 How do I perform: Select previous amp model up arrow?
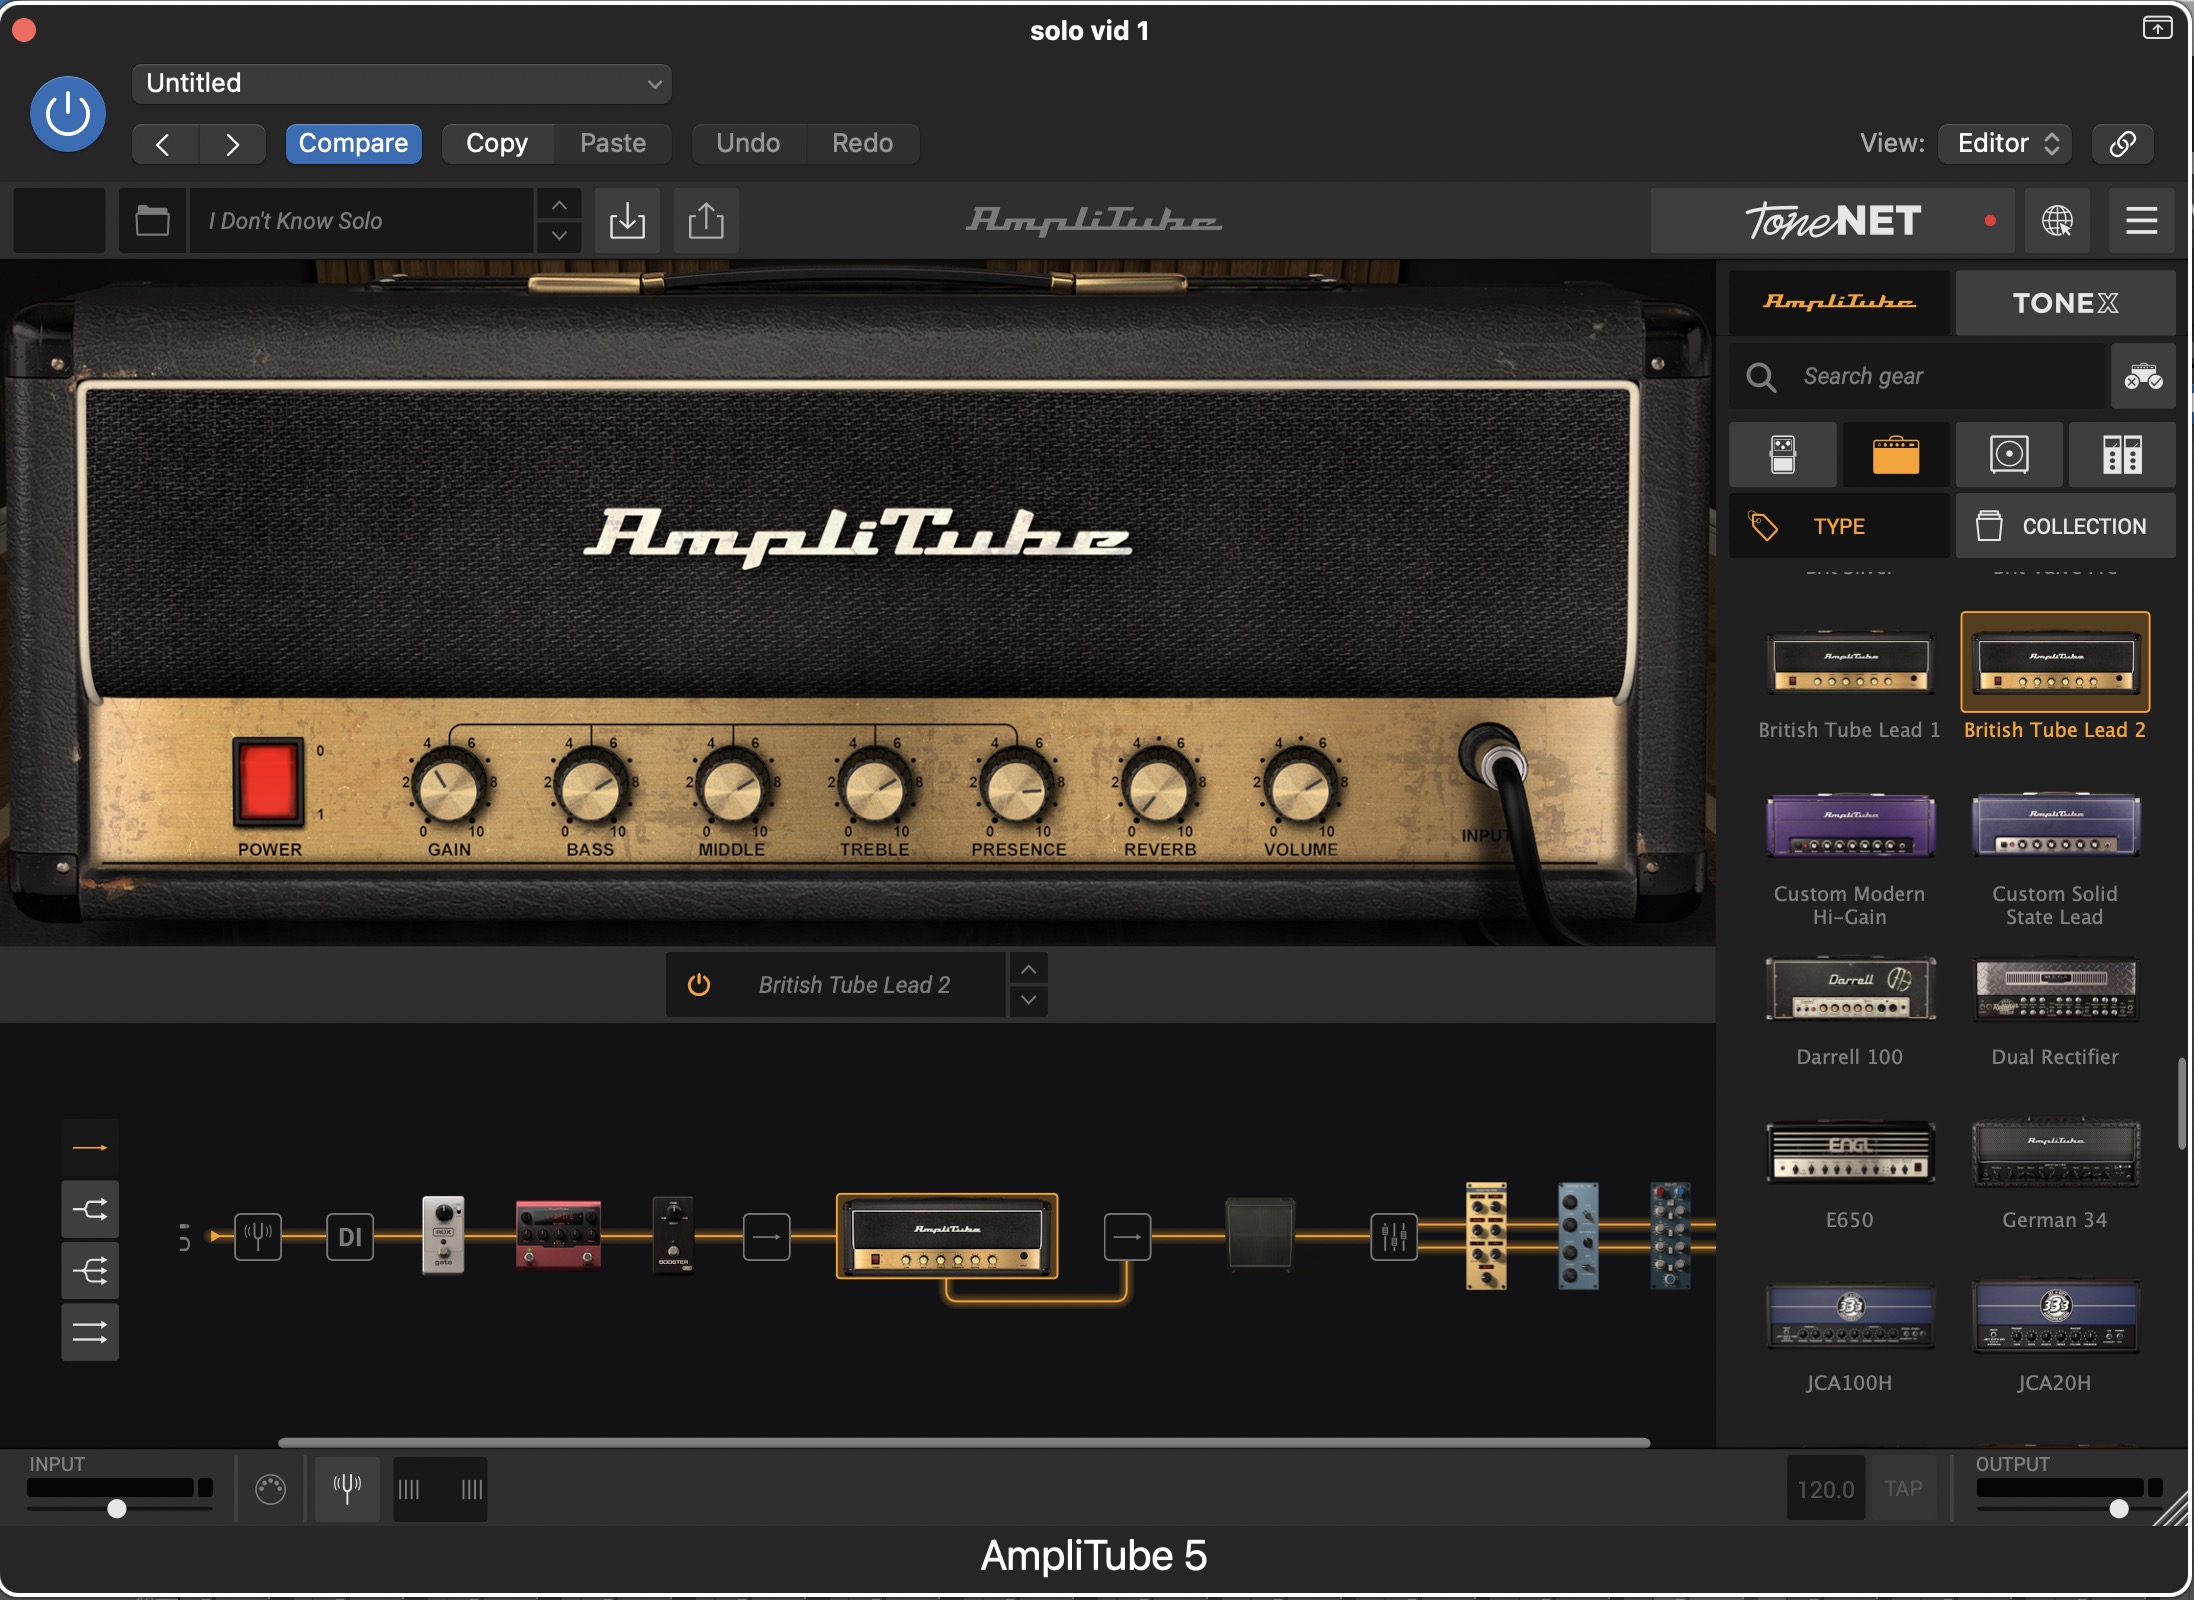tap(1029, 969)
